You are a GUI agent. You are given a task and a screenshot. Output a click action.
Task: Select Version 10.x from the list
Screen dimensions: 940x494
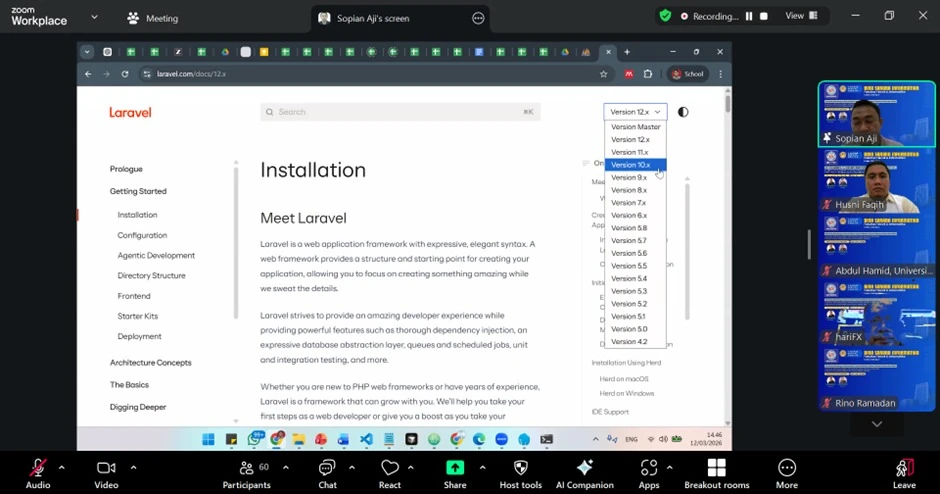pyautogui.click(x=635, y=165)
